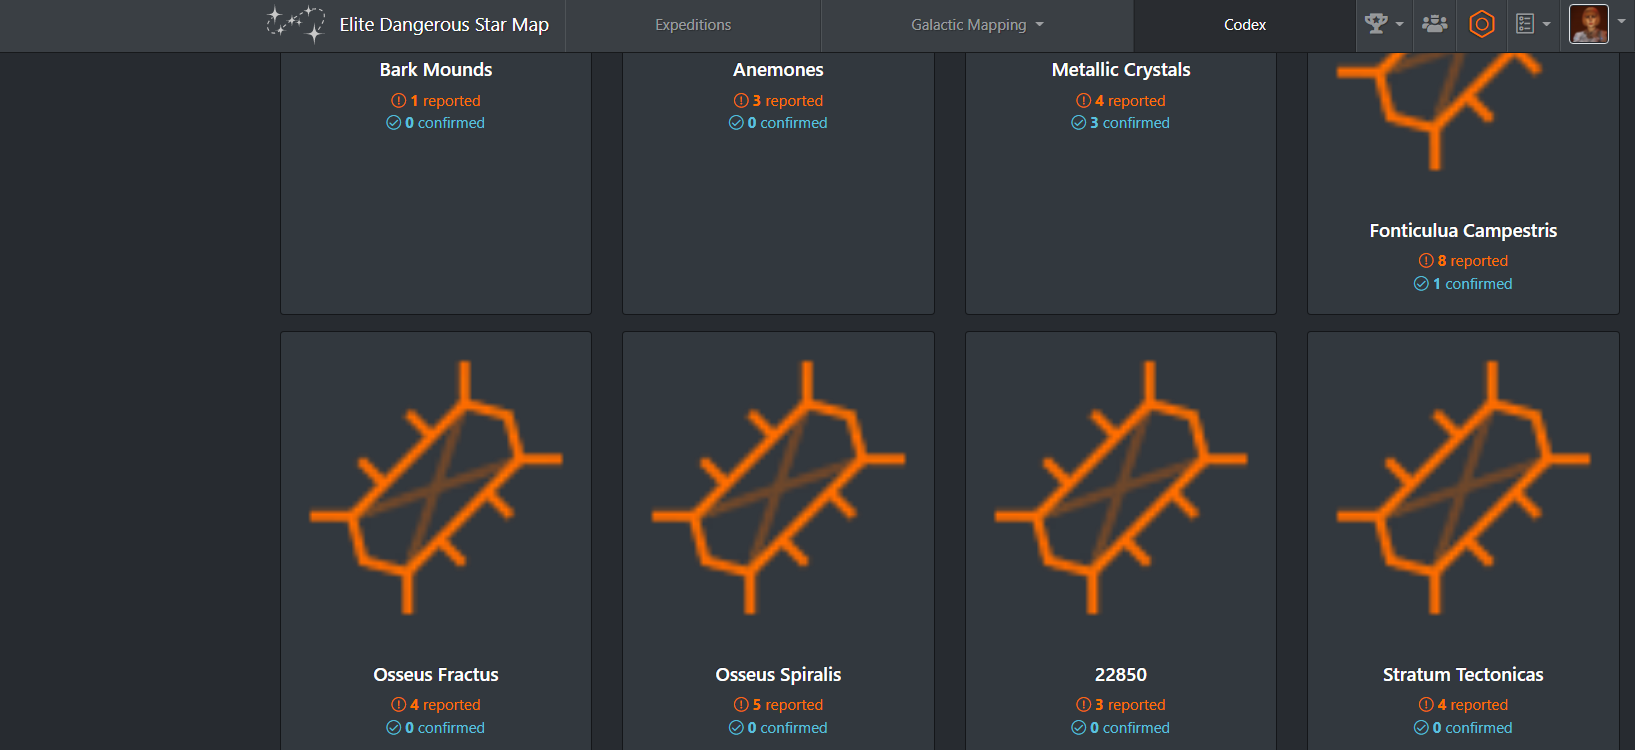Image resolution: width=1635 pixels, height=750 pixels.
Task: Open the Stratum Tectonicas title link
Action: pyautogui.click(x=1463, y=675)
